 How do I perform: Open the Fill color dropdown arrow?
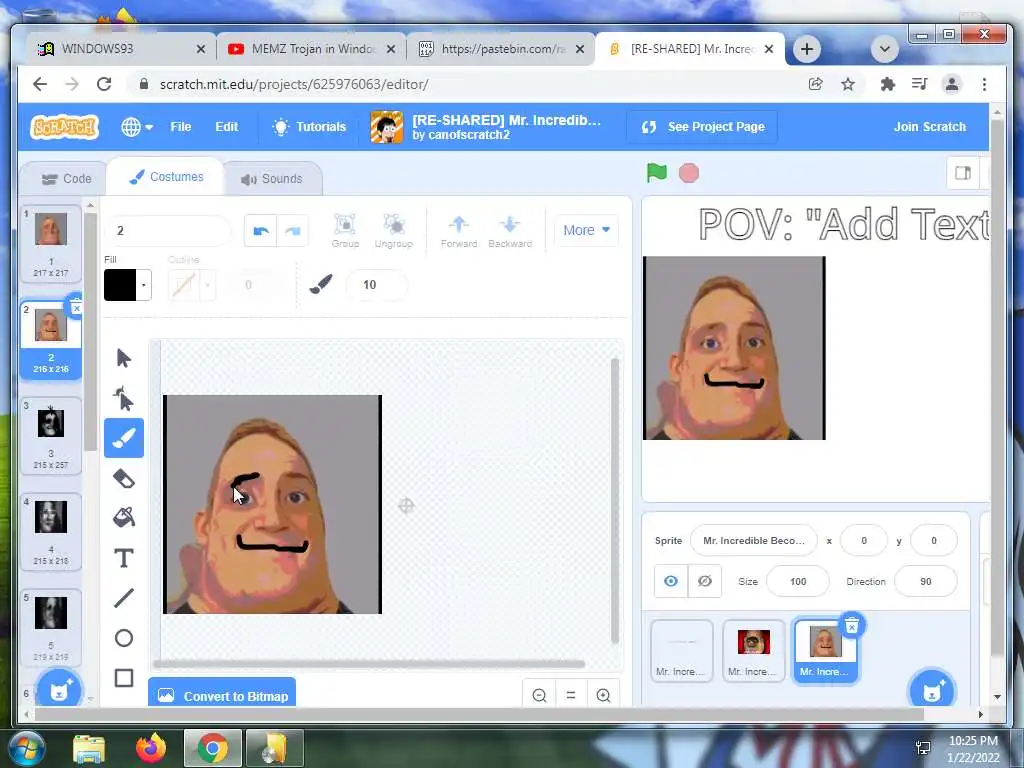144,285
